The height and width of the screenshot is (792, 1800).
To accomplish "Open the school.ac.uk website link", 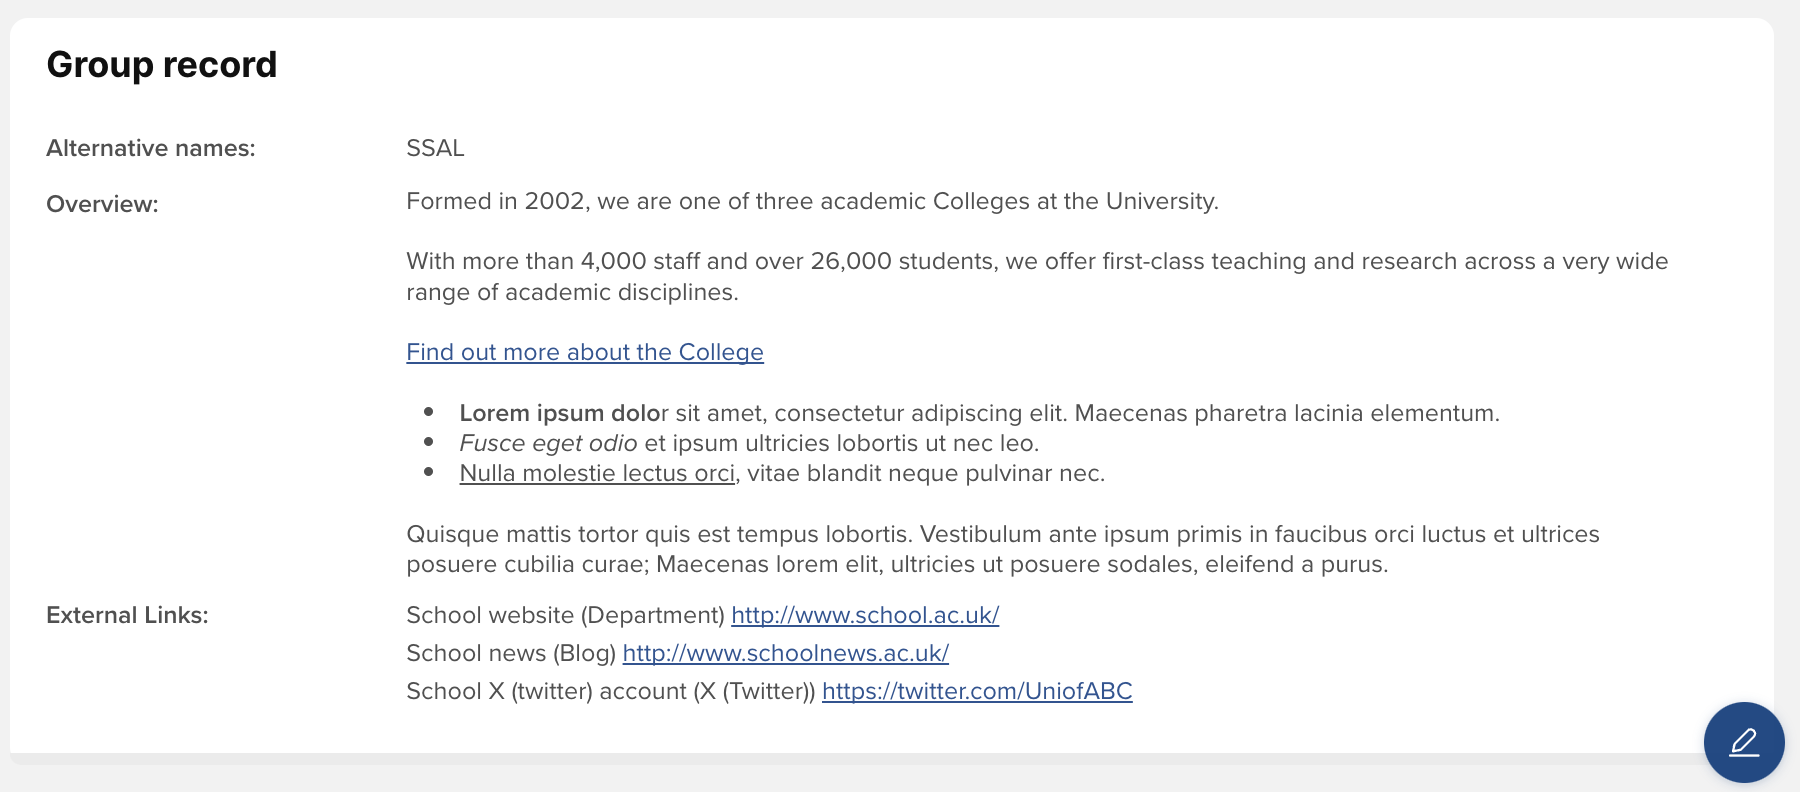I will 865,615.
